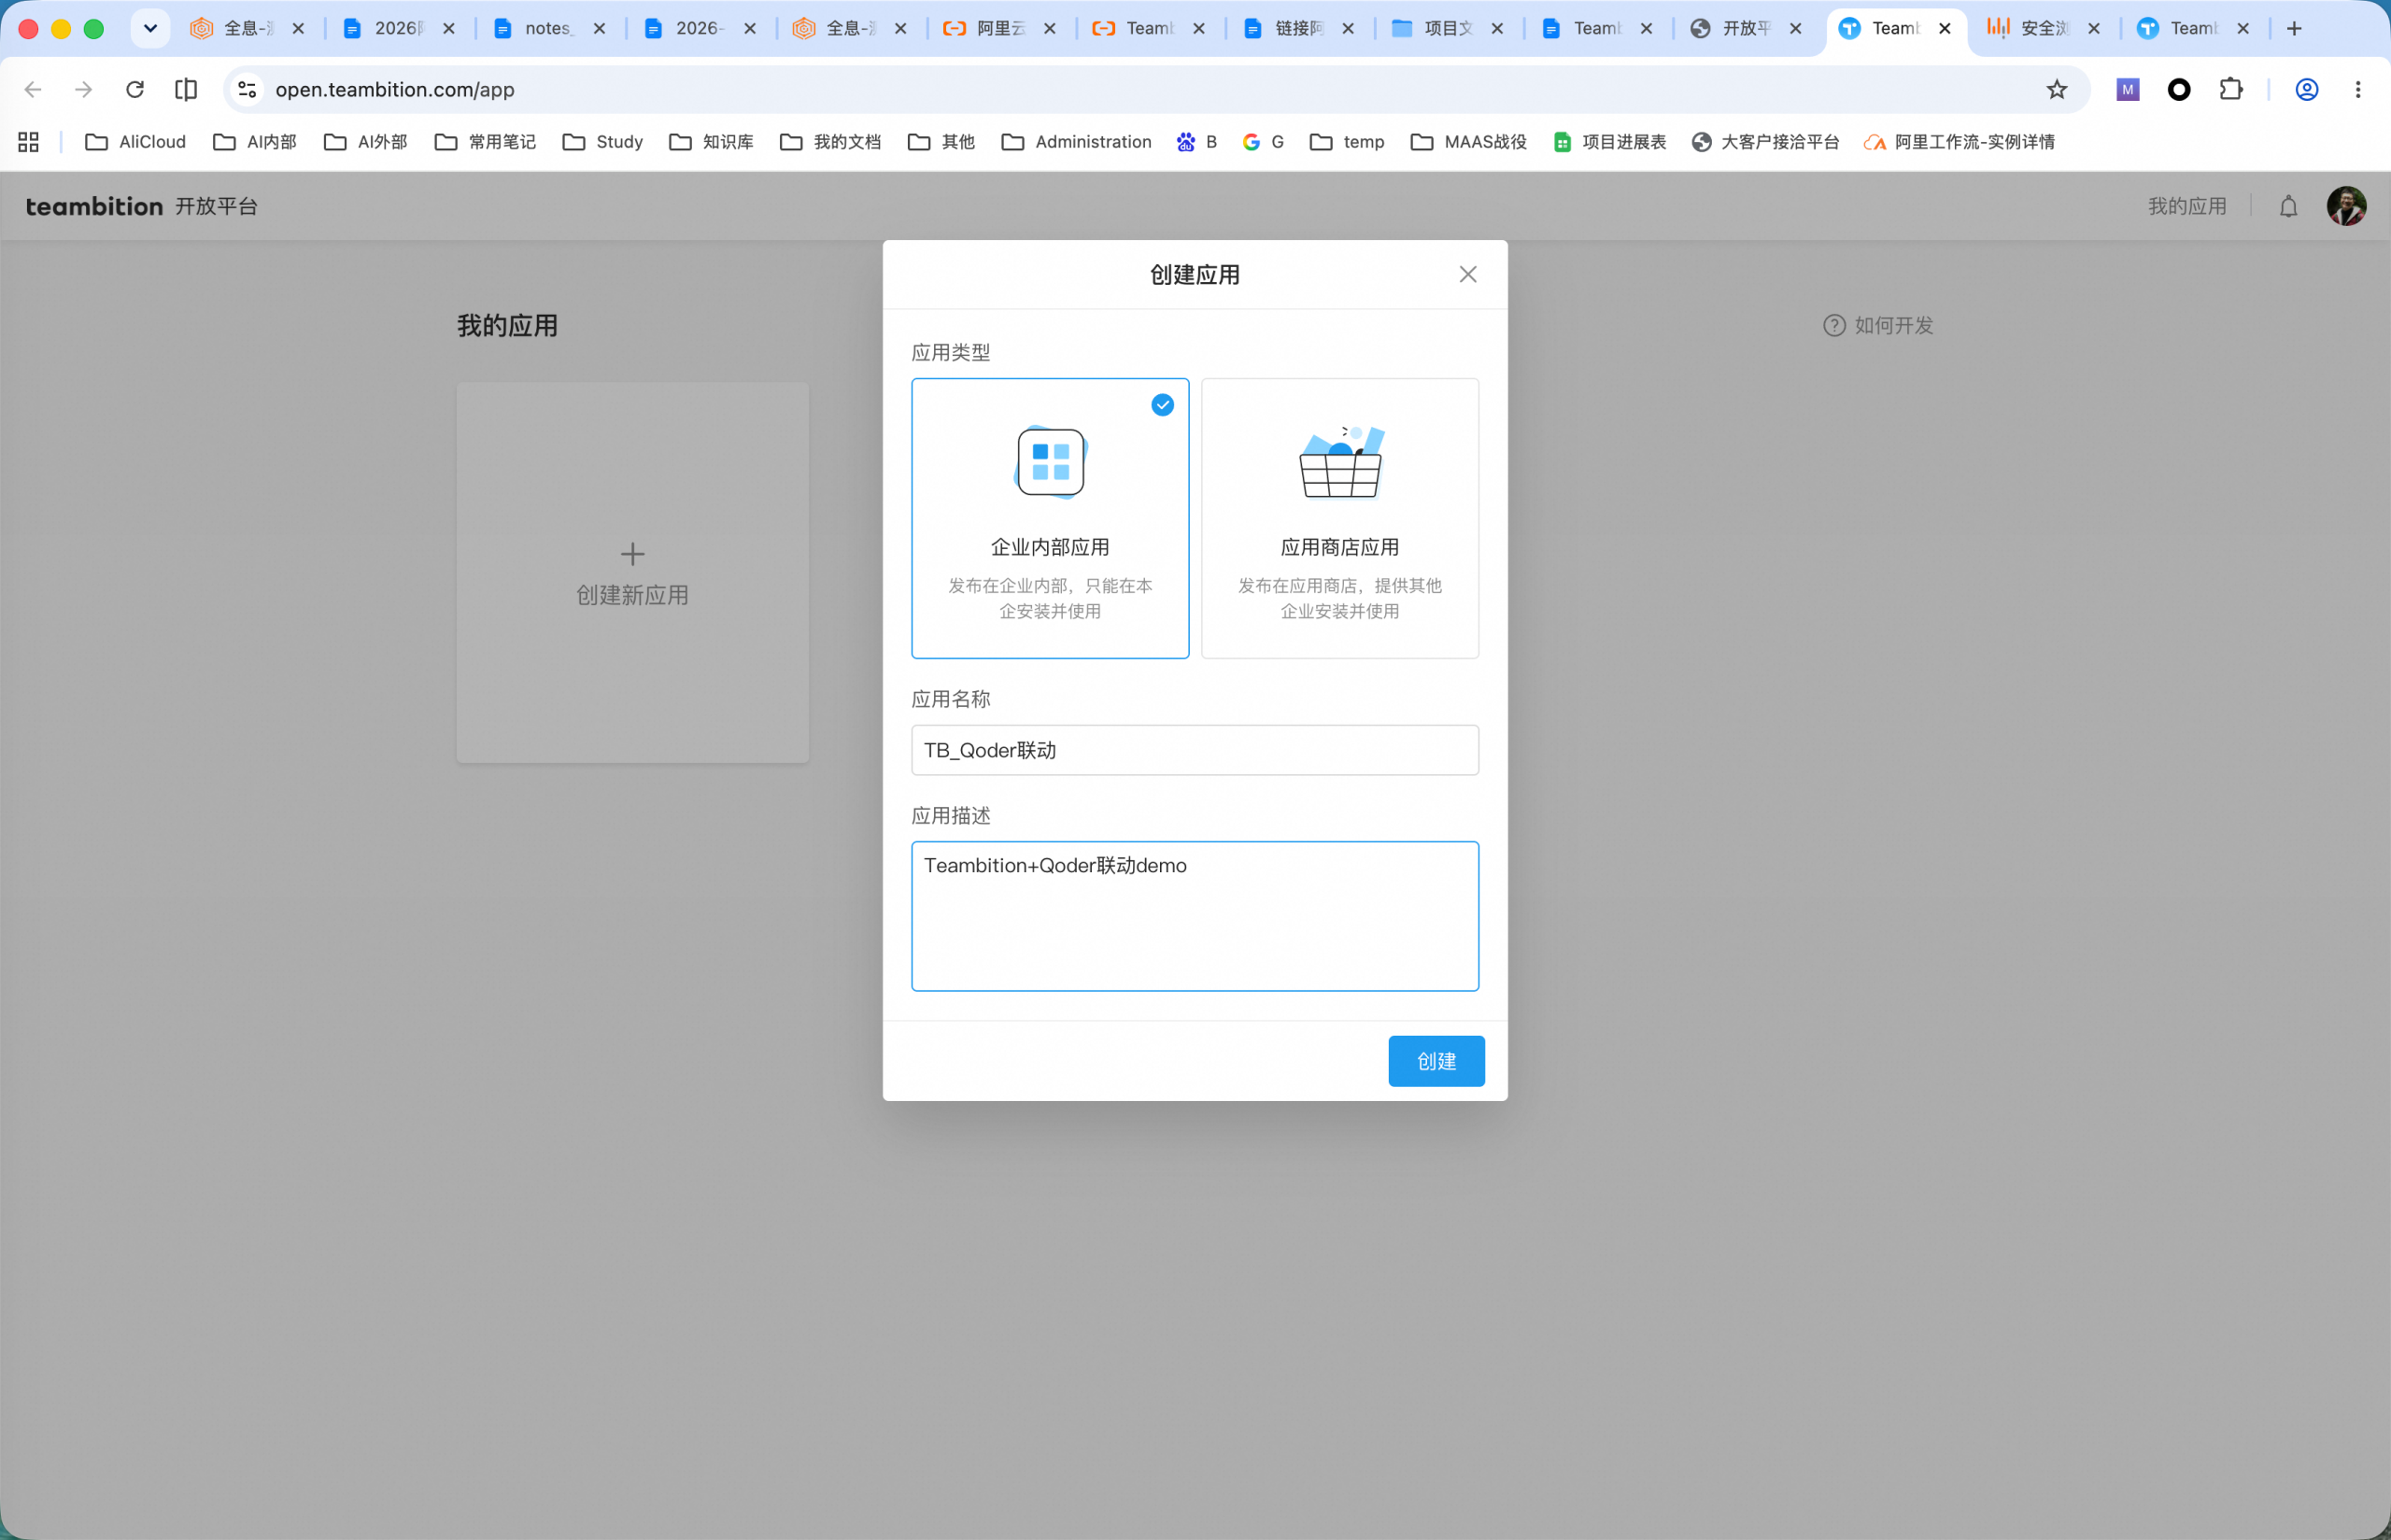Open the 大客户接洽平台 bookmark

1765,142
